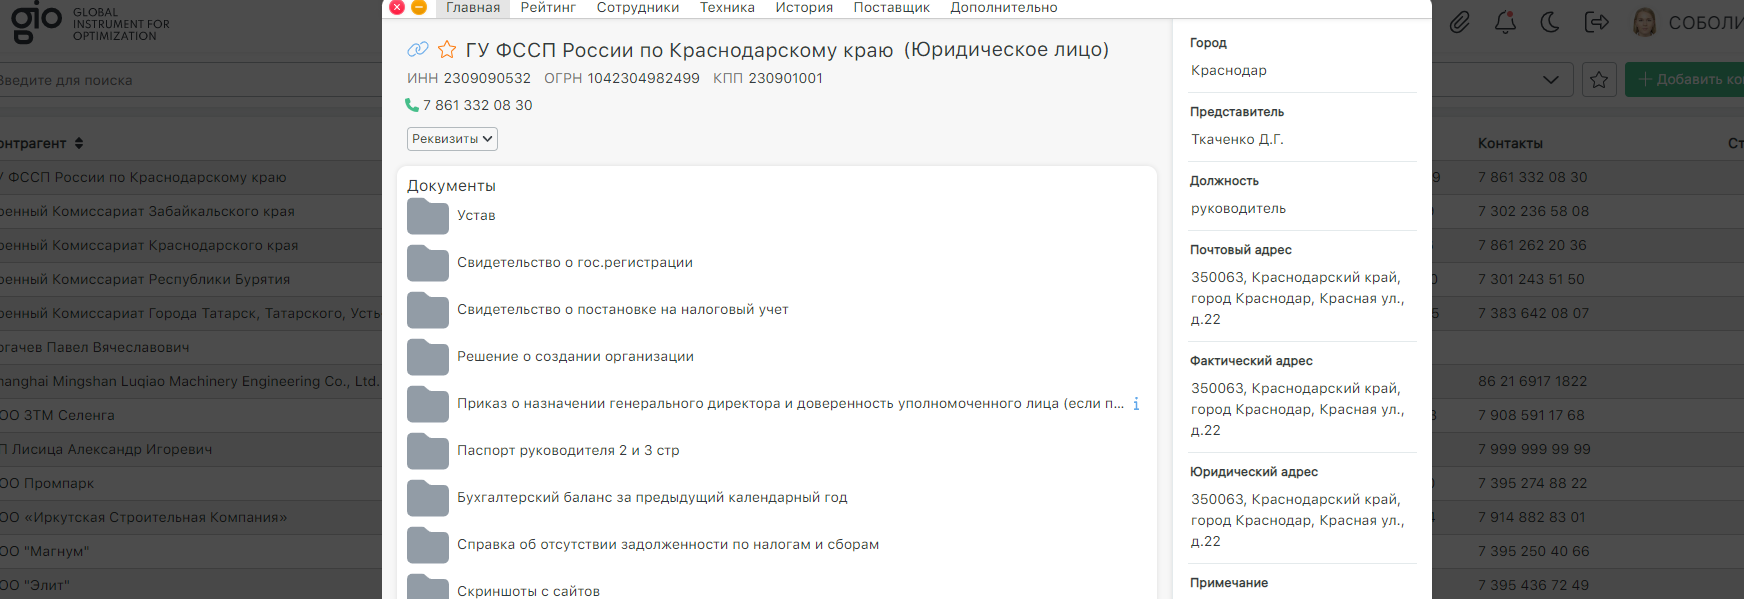
Task: Minimize dialog with orange button
Action: [419, 7]
